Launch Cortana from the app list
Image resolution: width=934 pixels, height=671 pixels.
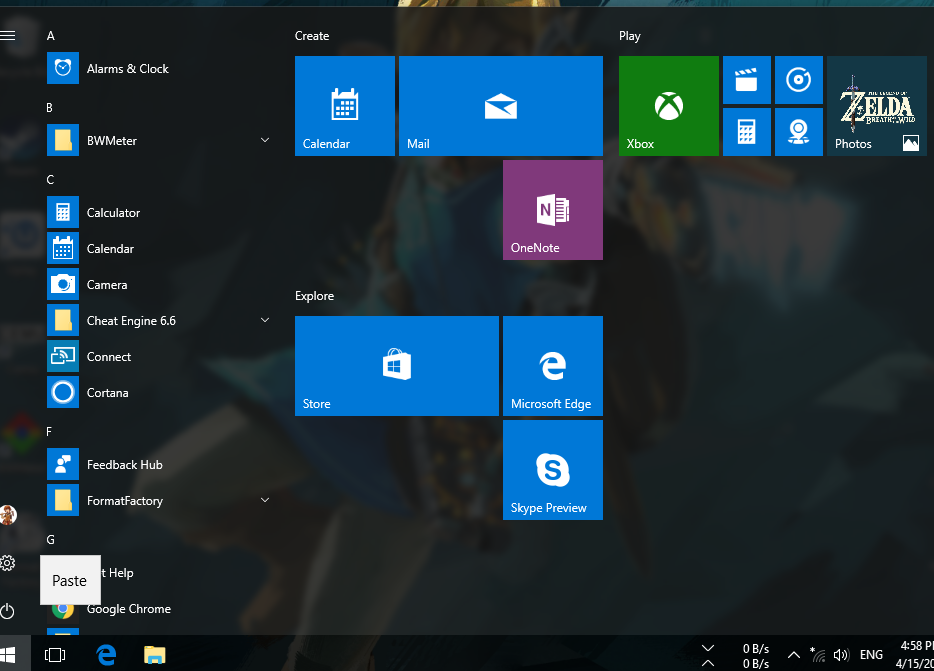158,393
